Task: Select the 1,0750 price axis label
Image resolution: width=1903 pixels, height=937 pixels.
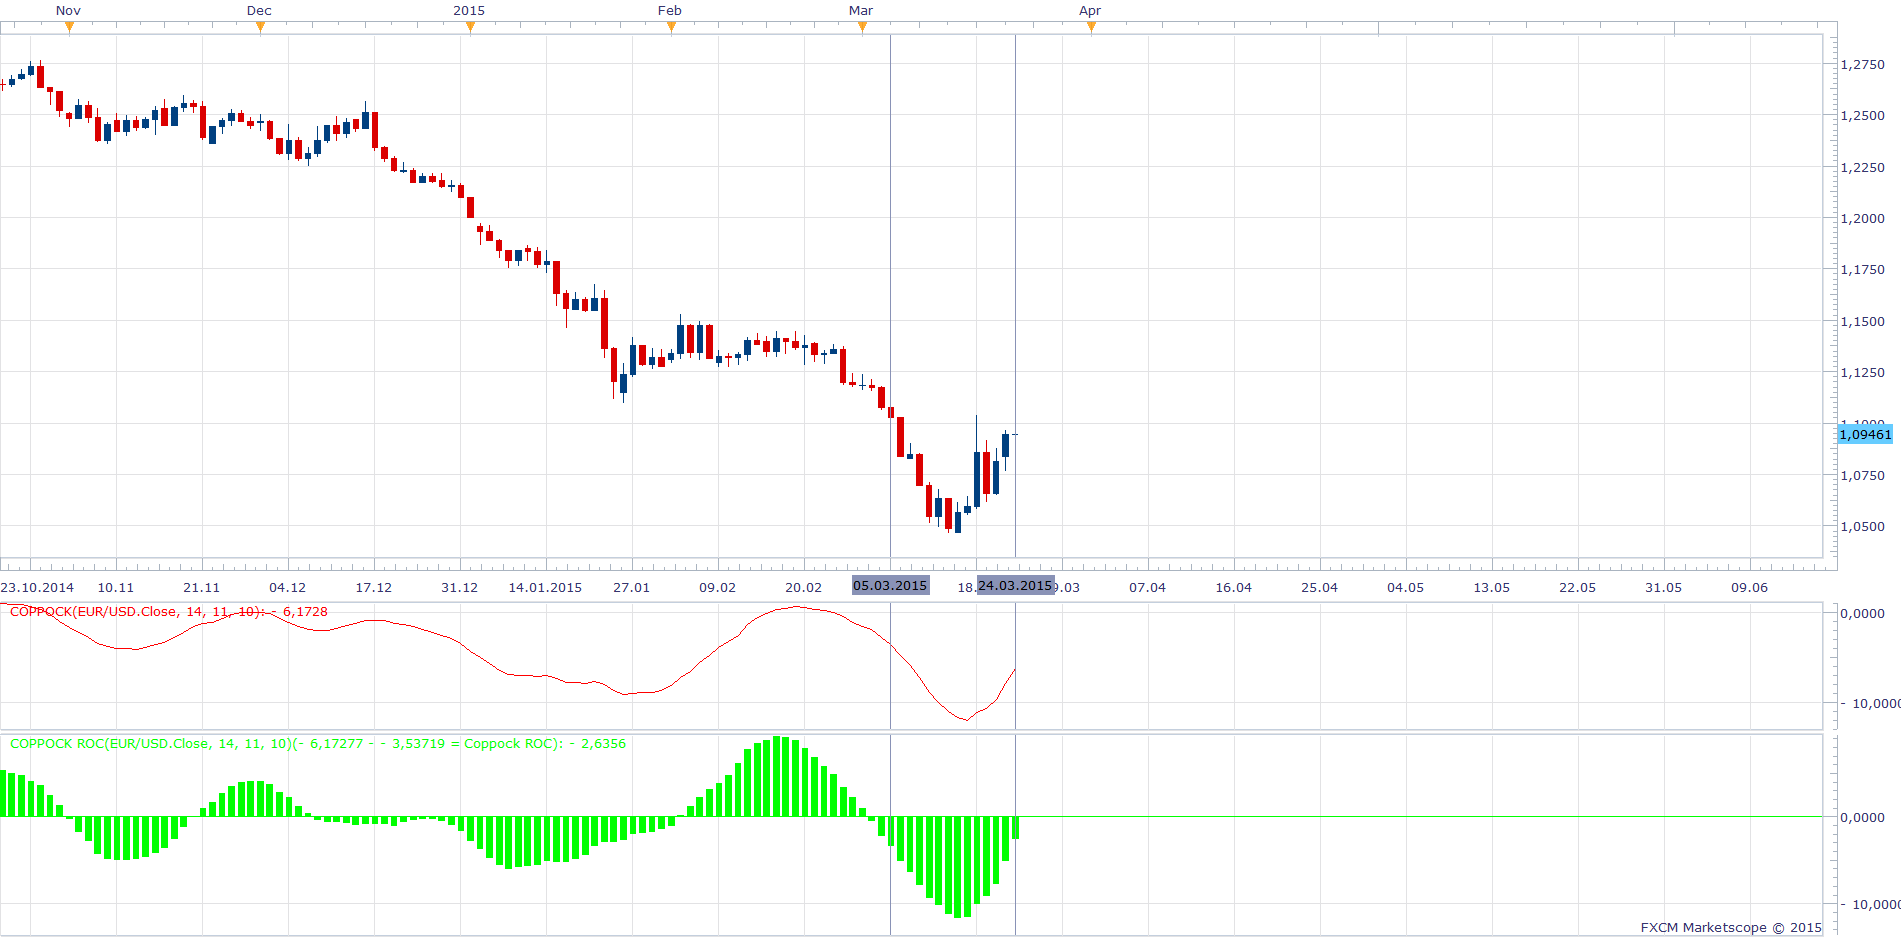Action: coord(1863,475)
